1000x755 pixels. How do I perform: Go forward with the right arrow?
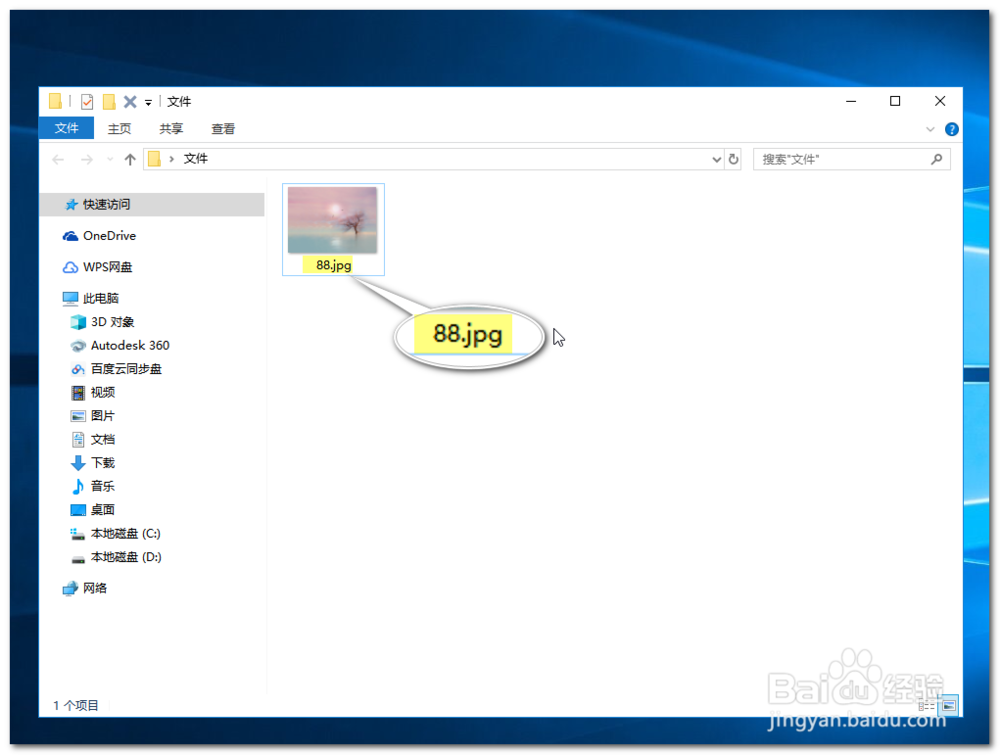coord(87,159)
